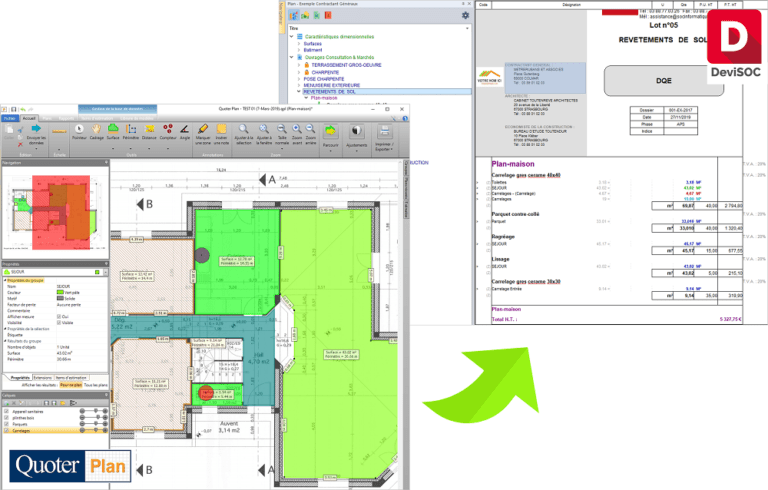This screenshot has width=768, height=490.
Task: Switch to the Propriétés panel tab
Action: click(x=21, y=378)
